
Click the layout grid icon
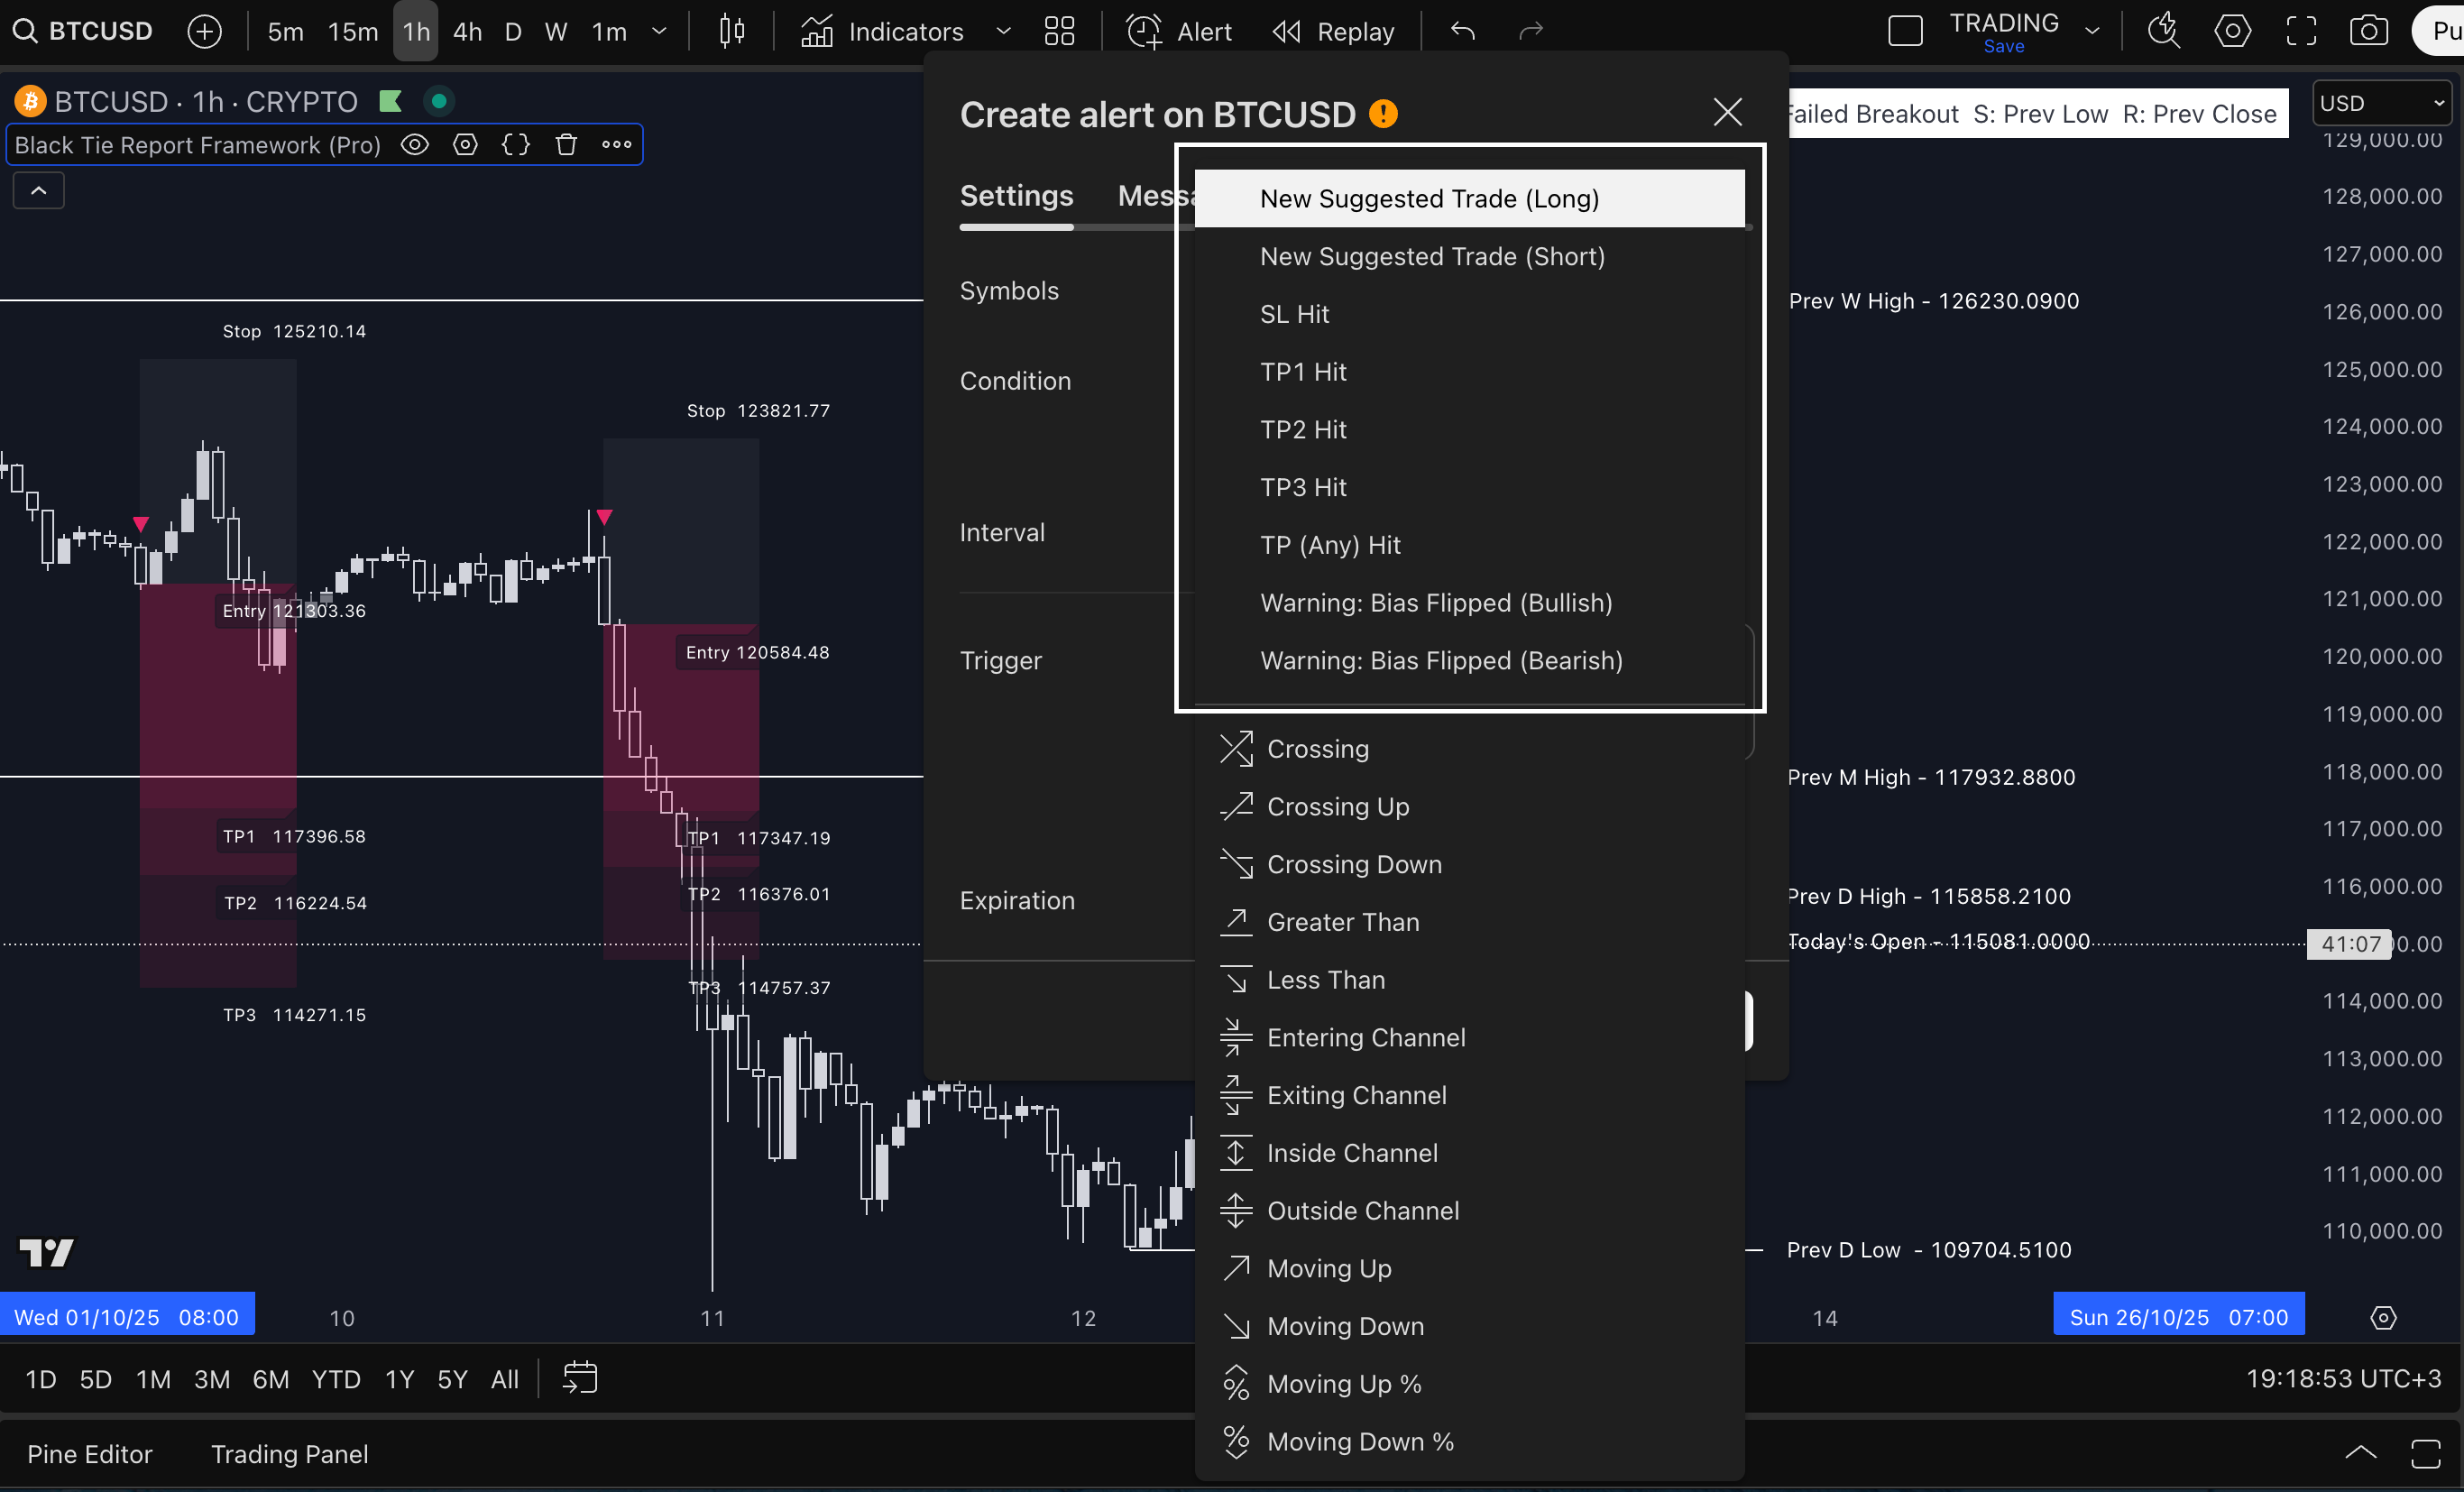coord(1059,31)
